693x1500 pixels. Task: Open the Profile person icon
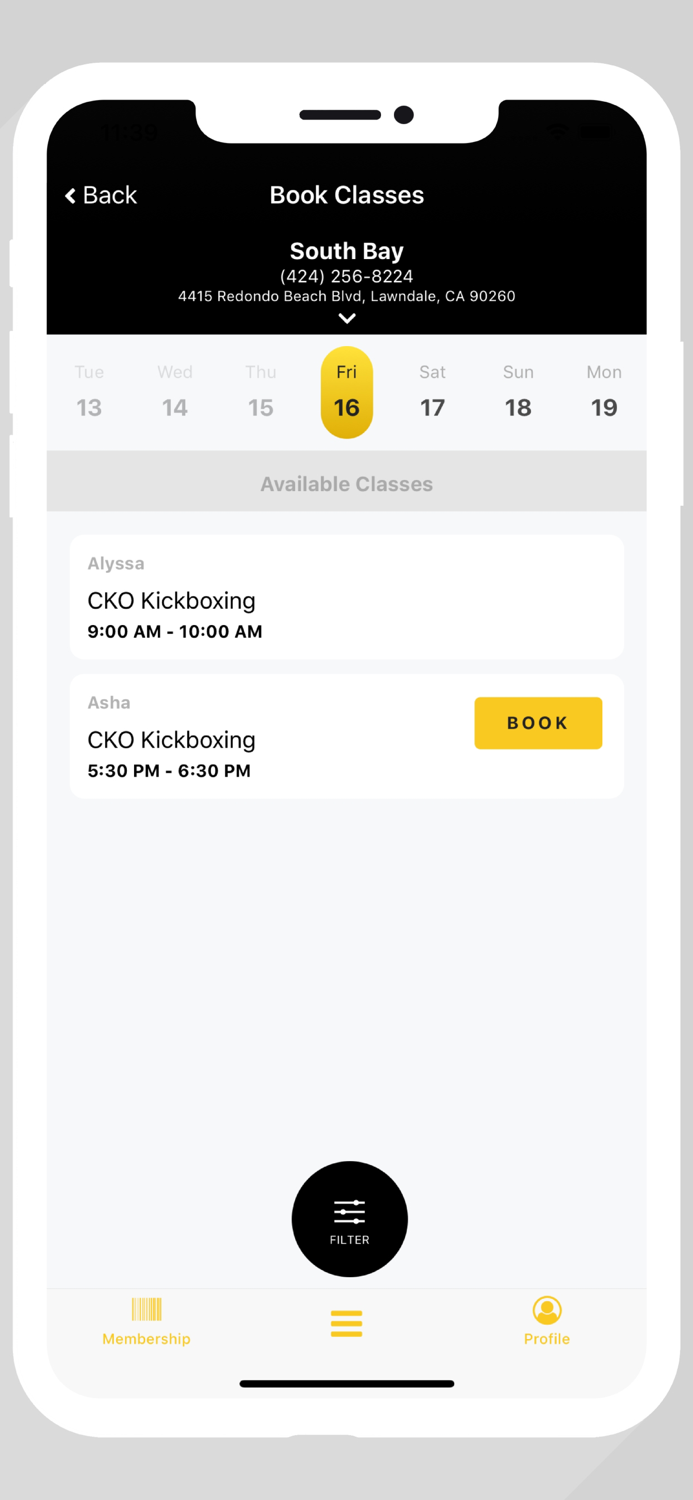(547, 1309)
